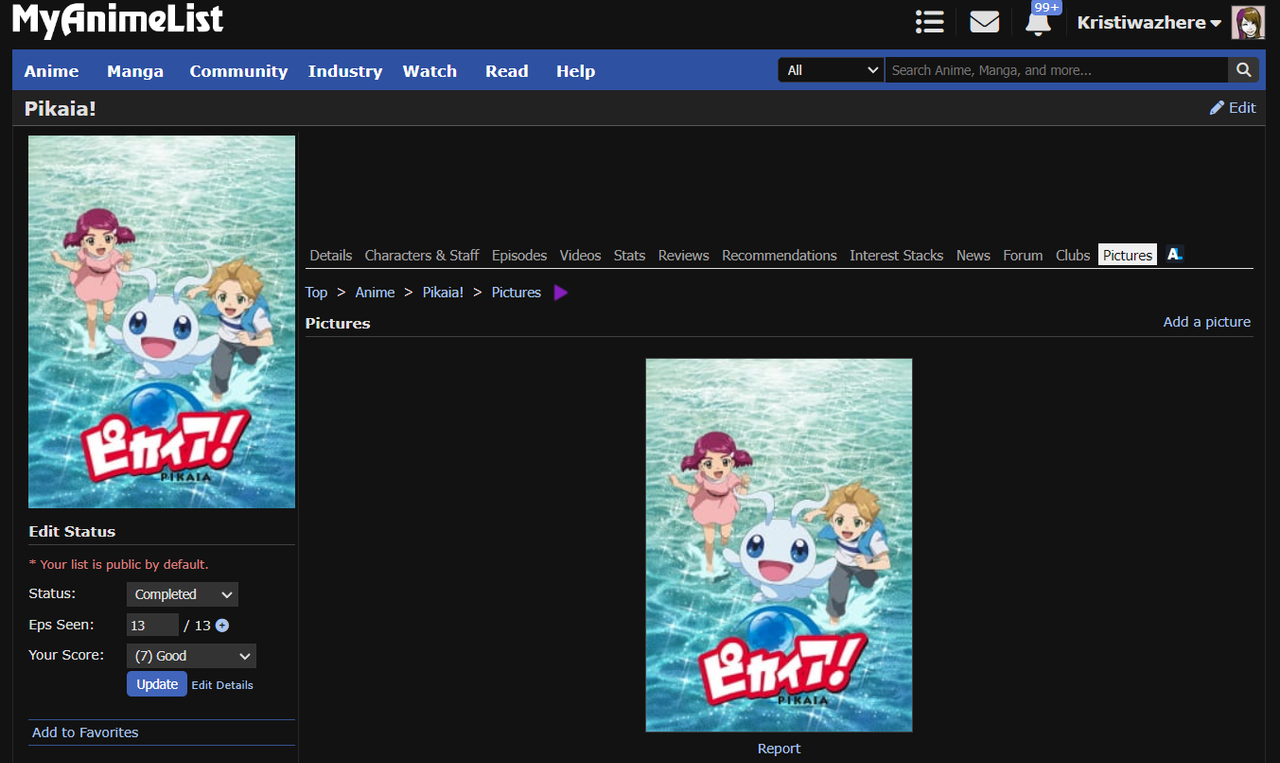Open the Manga menu

[x=135, y=71]
